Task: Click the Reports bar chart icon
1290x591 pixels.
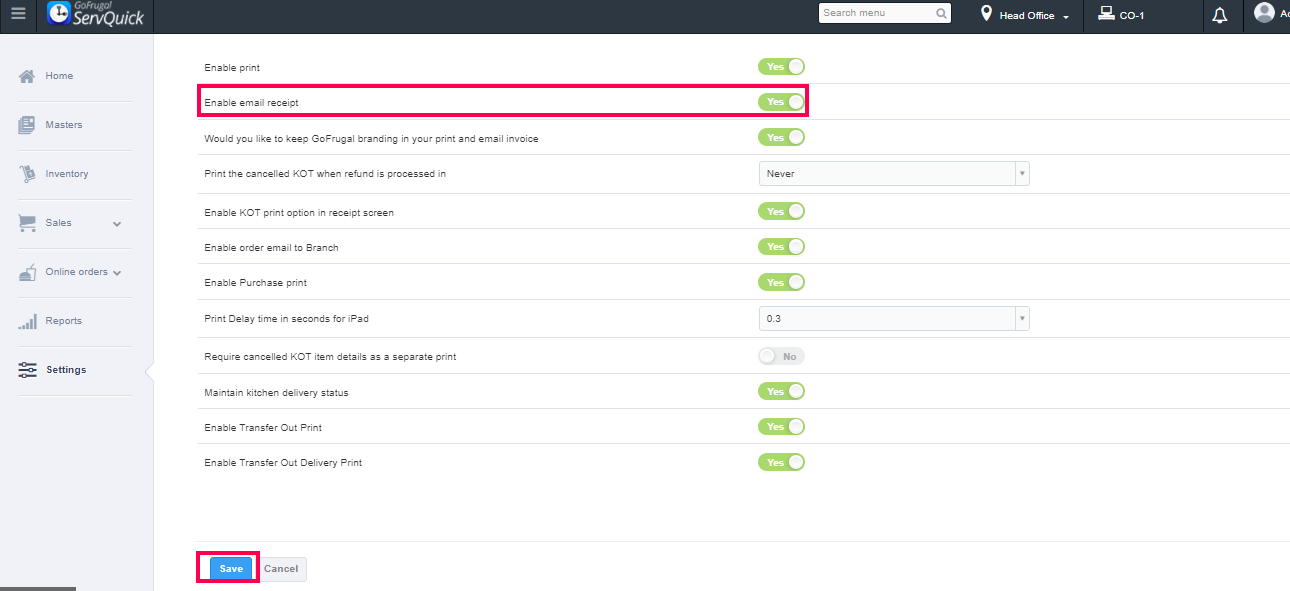Action: pos(27,321)
